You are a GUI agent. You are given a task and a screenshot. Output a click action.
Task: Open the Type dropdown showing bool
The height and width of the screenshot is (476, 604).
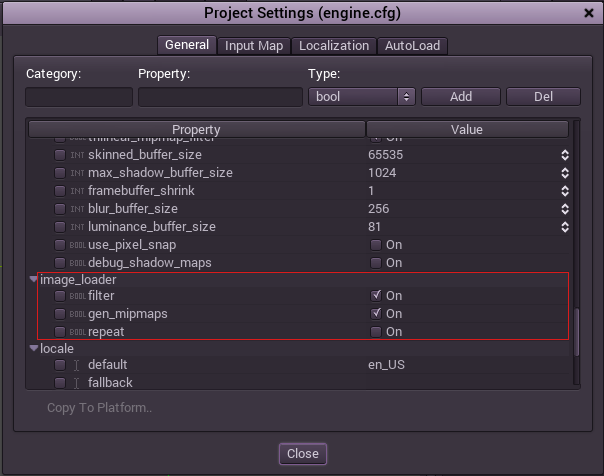coord(362,97)
